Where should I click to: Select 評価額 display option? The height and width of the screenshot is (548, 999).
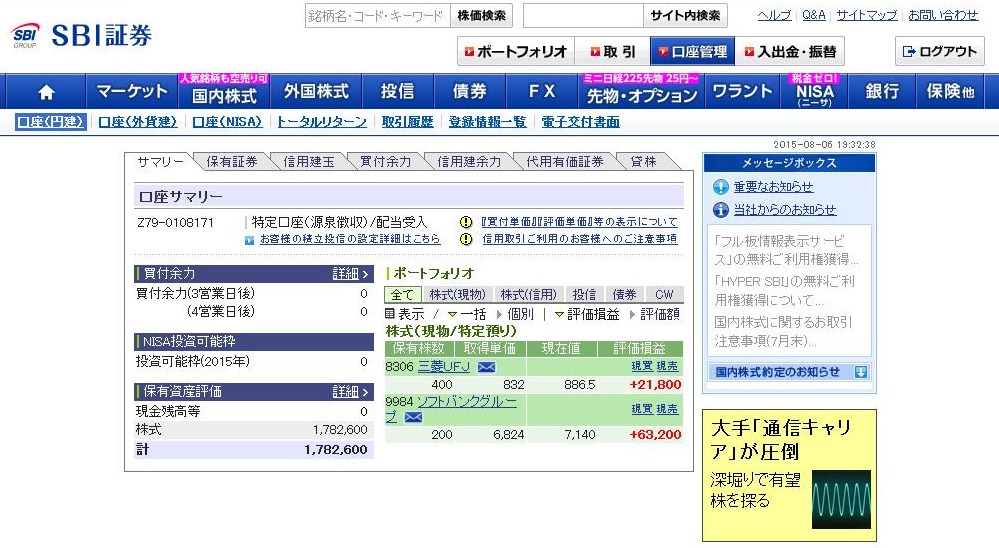point(659,314)
